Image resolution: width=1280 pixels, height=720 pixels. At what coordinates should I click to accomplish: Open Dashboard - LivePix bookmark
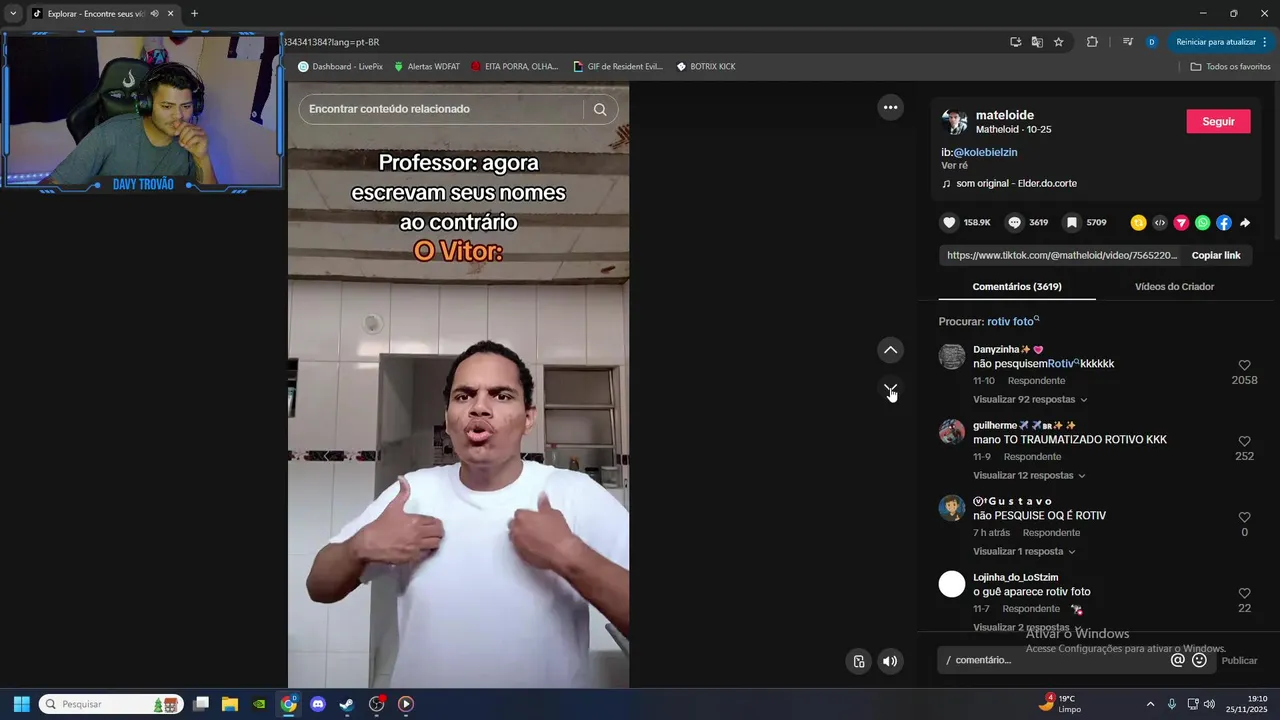pos(340,67)
